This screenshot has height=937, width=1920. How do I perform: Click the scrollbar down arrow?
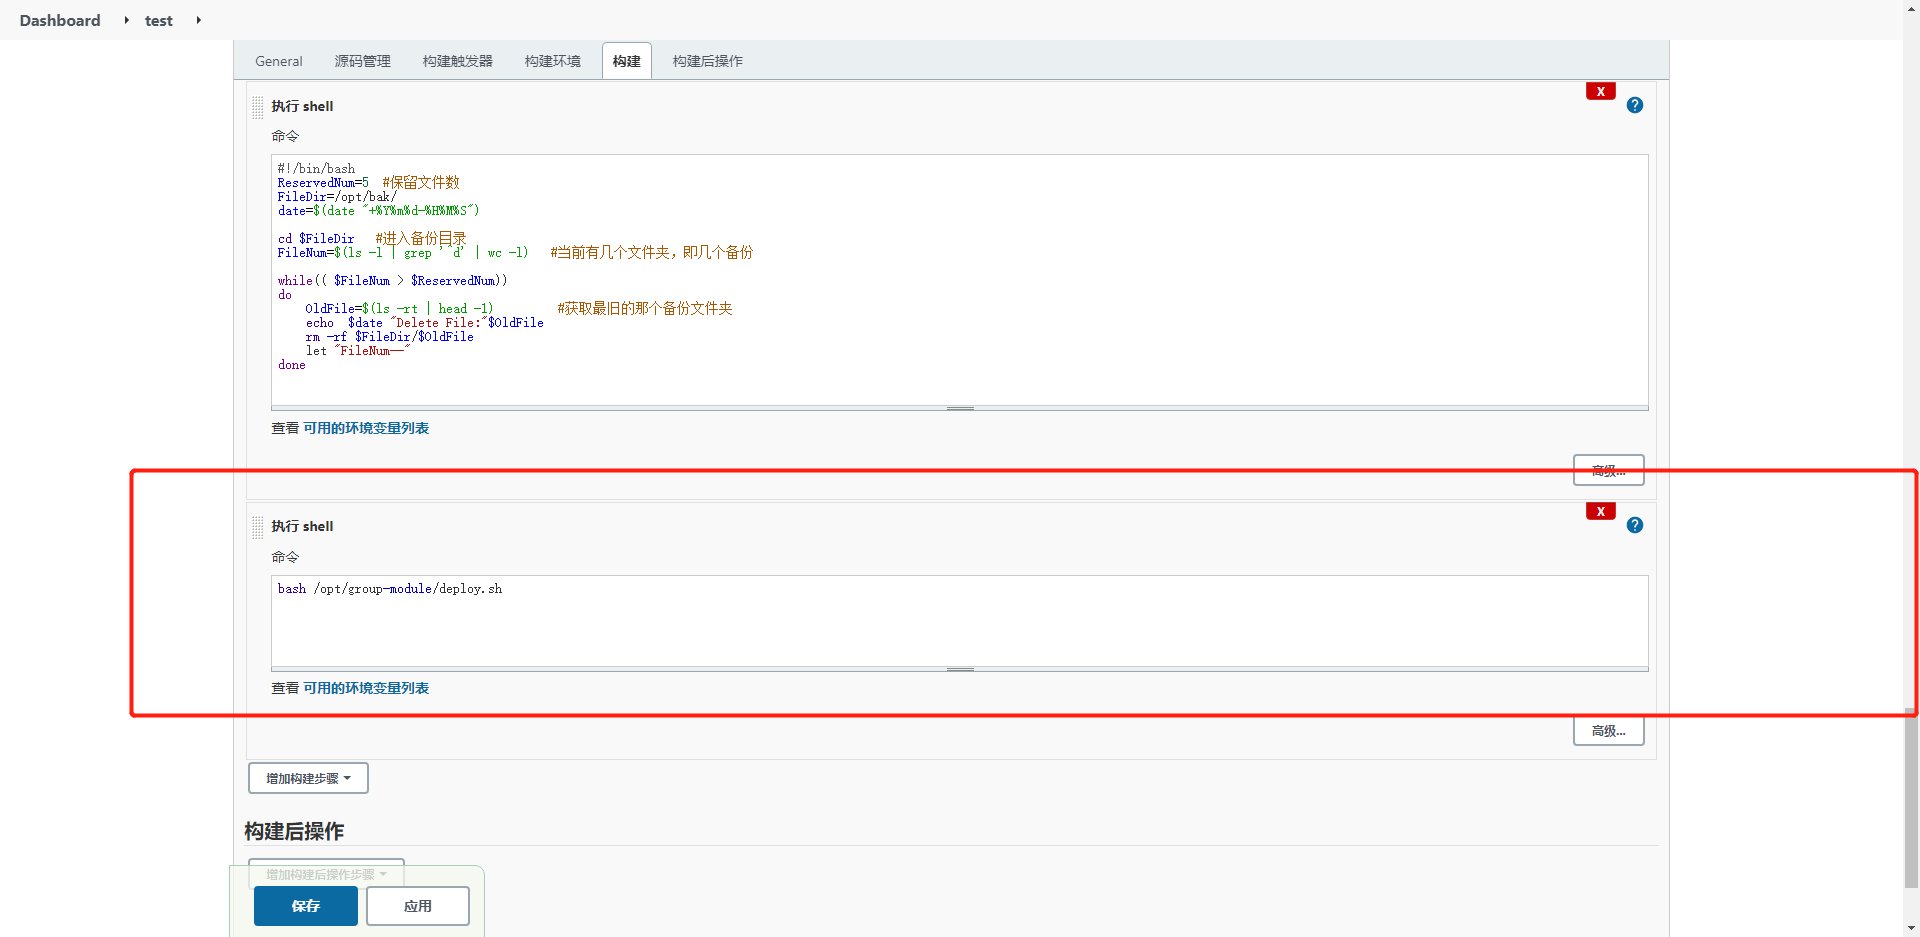tap(1911, 929)
